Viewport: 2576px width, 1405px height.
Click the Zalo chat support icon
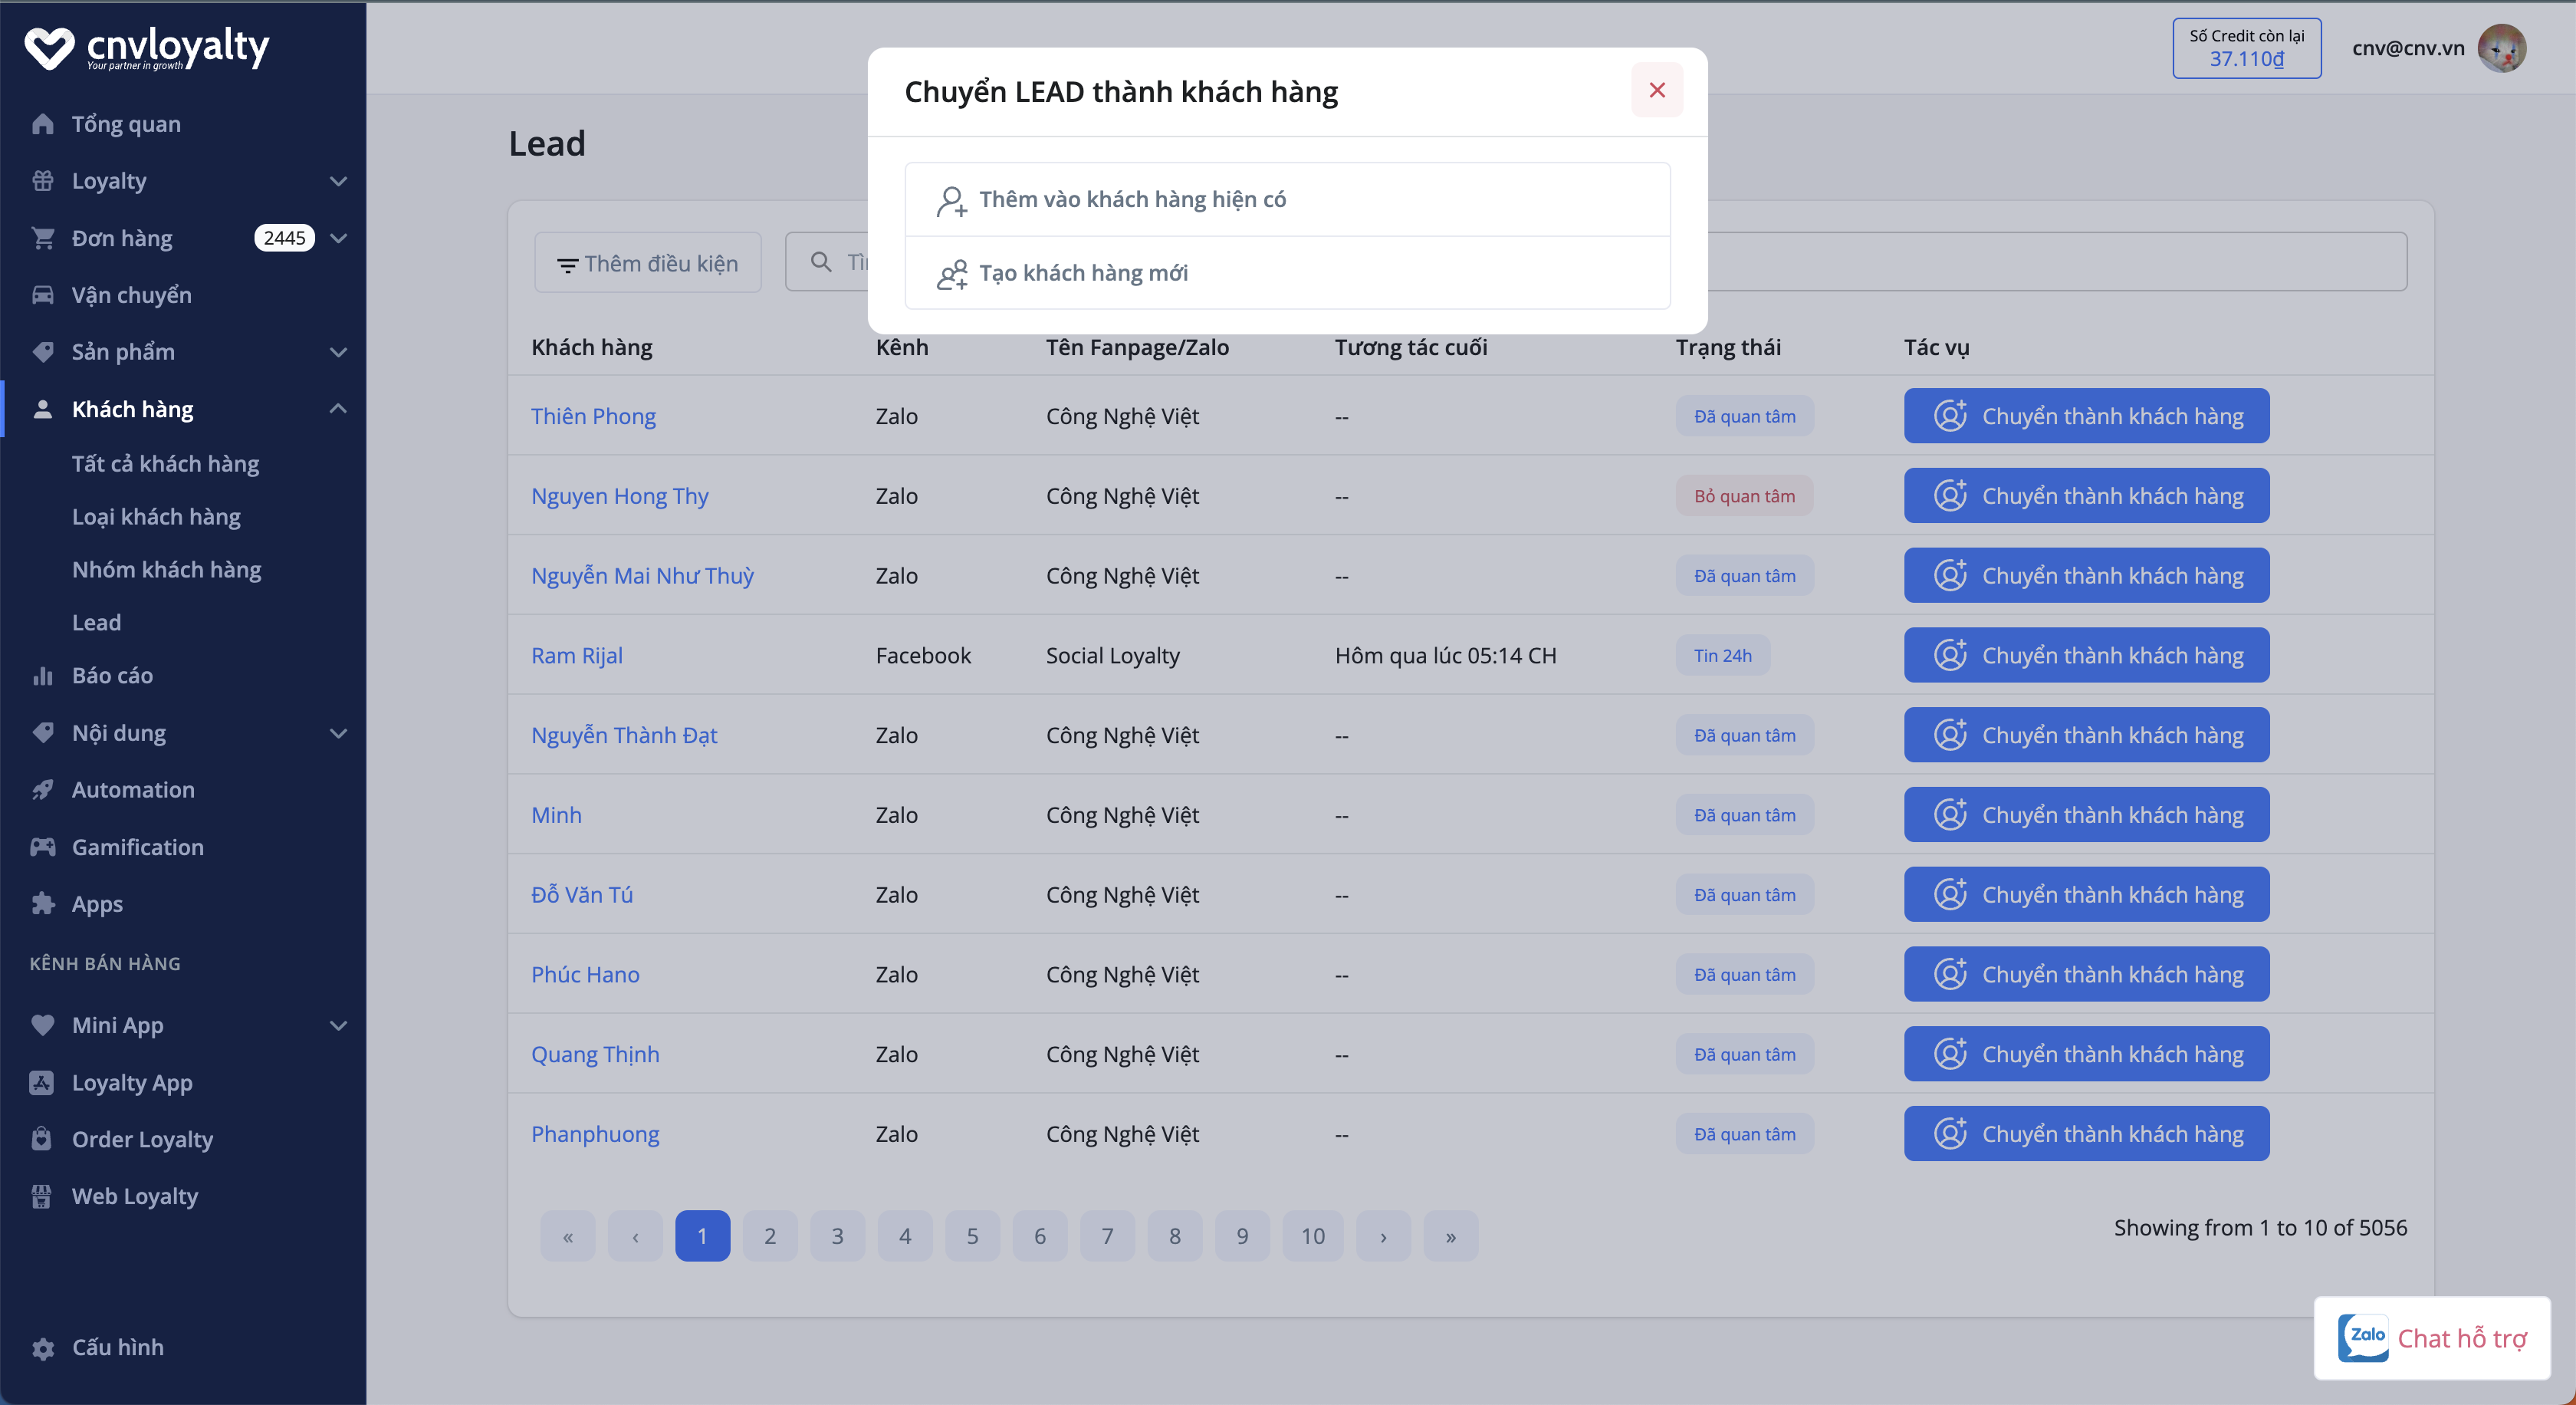click(2362, 1337)
